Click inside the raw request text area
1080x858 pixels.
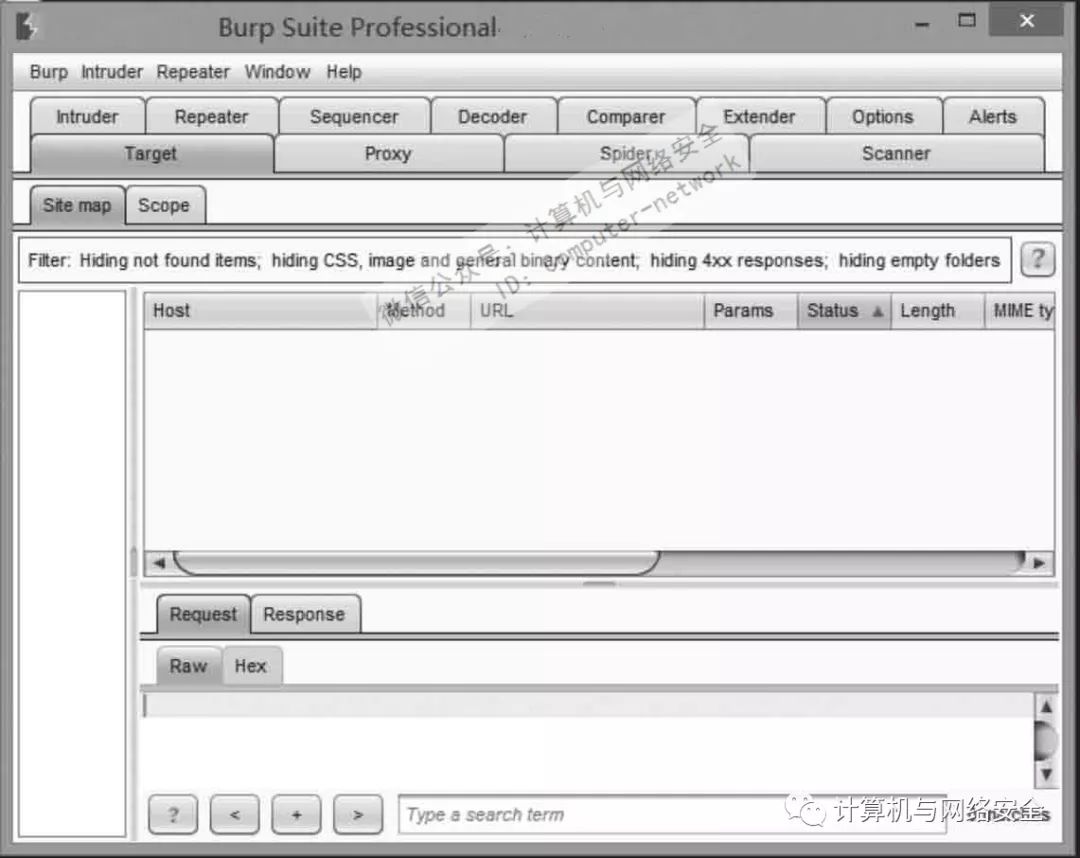[x=587, y=740]
